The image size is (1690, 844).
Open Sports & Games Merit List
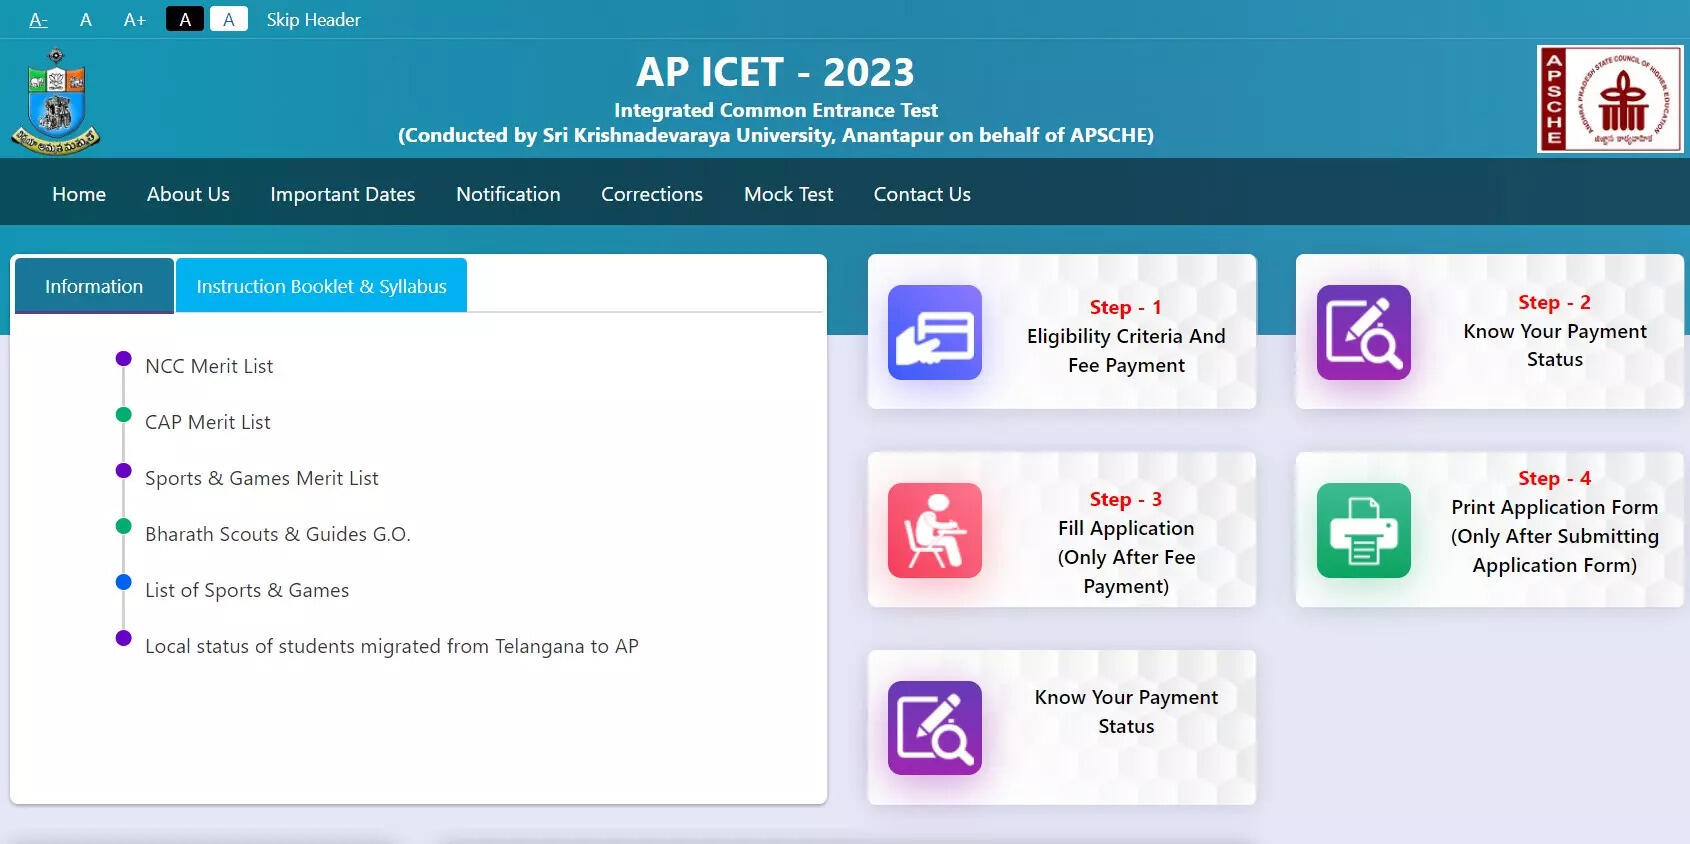[262, 478]
